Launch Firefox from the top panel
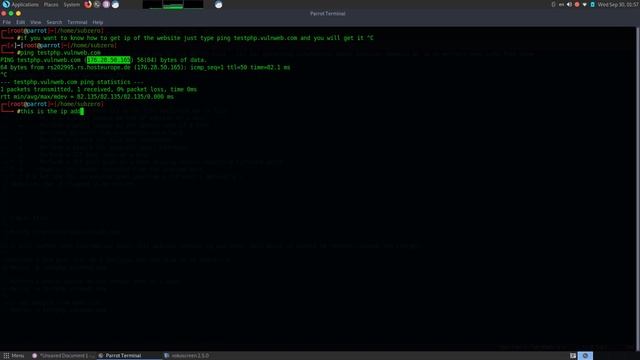The image size is (640, 360). coord(88,4)
